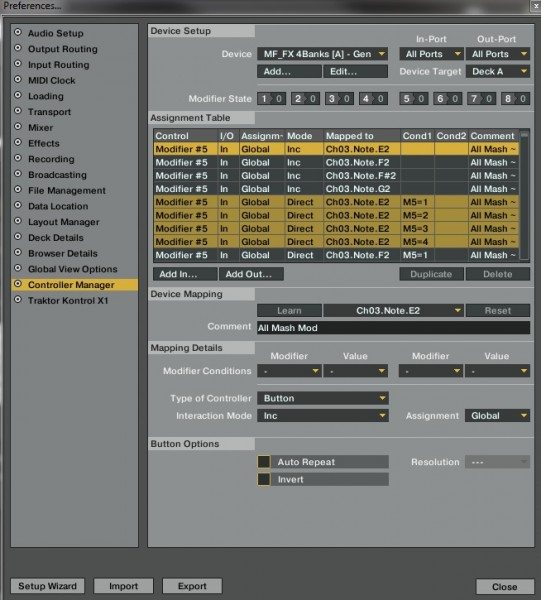Click the Export button

(192, 586)
